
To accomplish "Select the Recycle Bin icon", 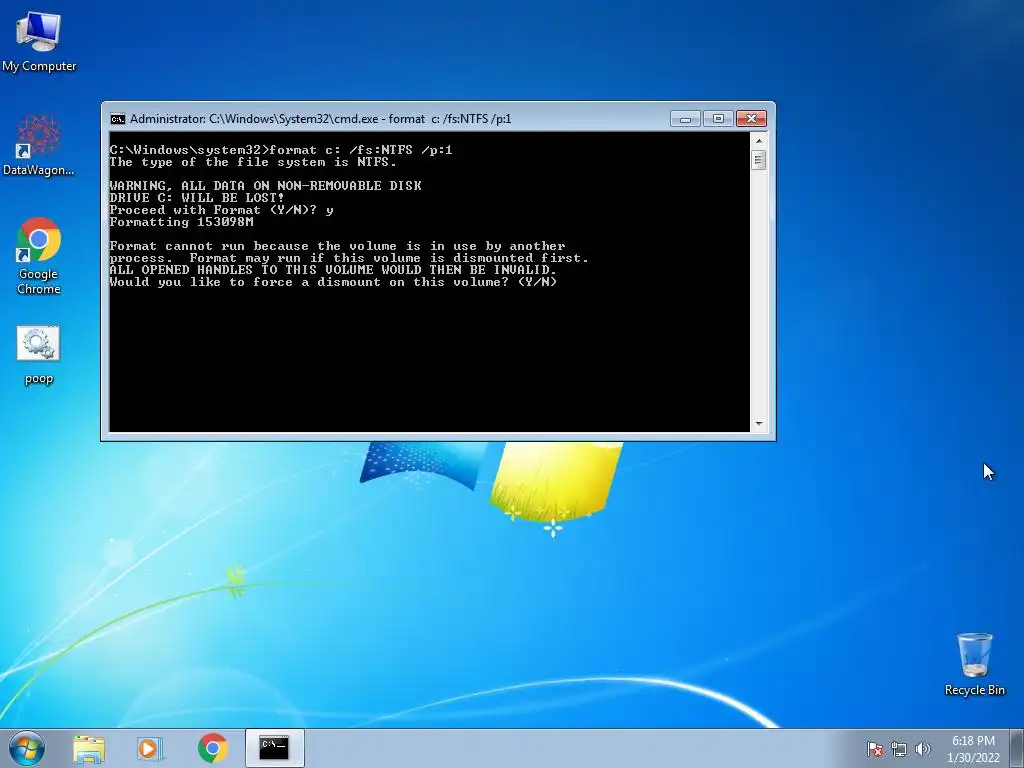I will [x=974, y=664].
